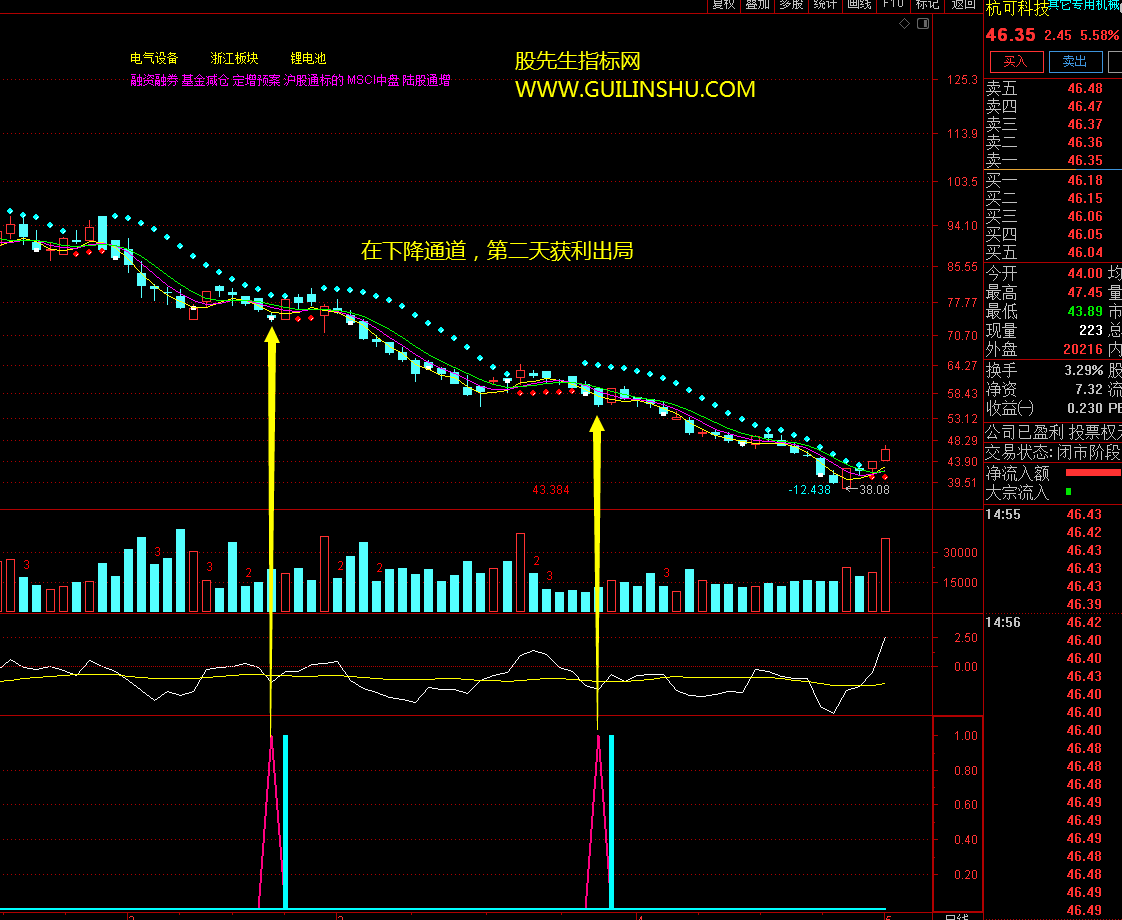This screenshot has width=1122, height=920.
Task: Click the 最高 value 47.45
Action: pyautogui.click(x=1085, y=293)
